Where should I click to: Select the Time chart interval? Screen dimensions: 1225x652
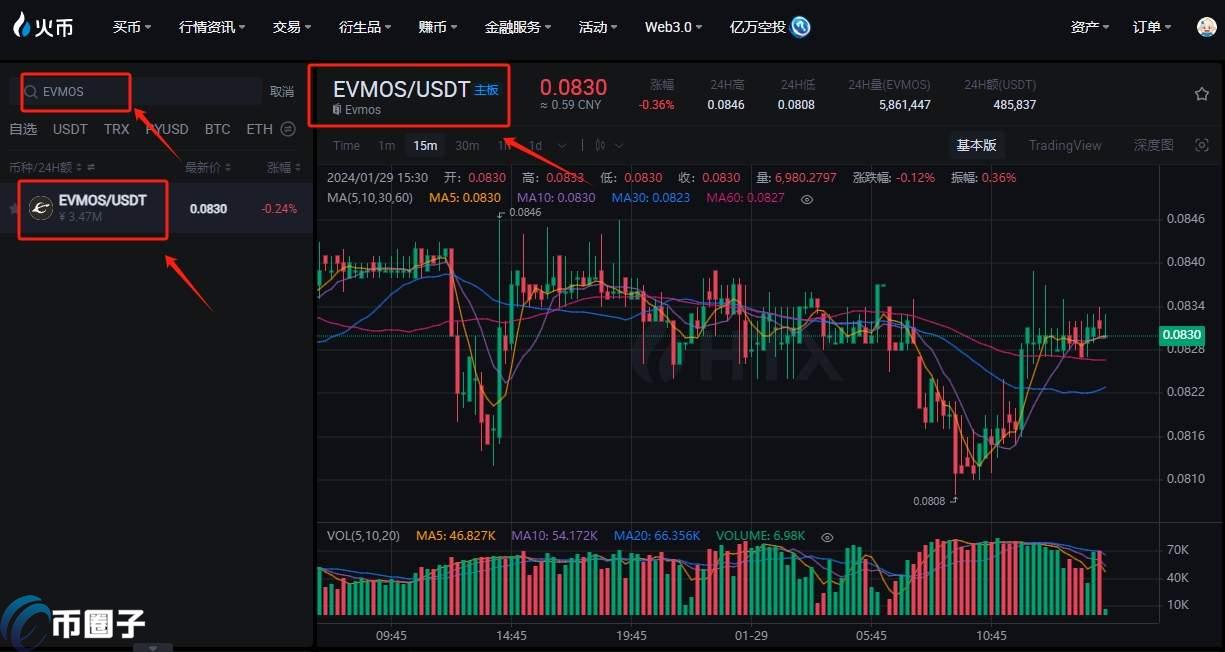(x=346, y=145)
